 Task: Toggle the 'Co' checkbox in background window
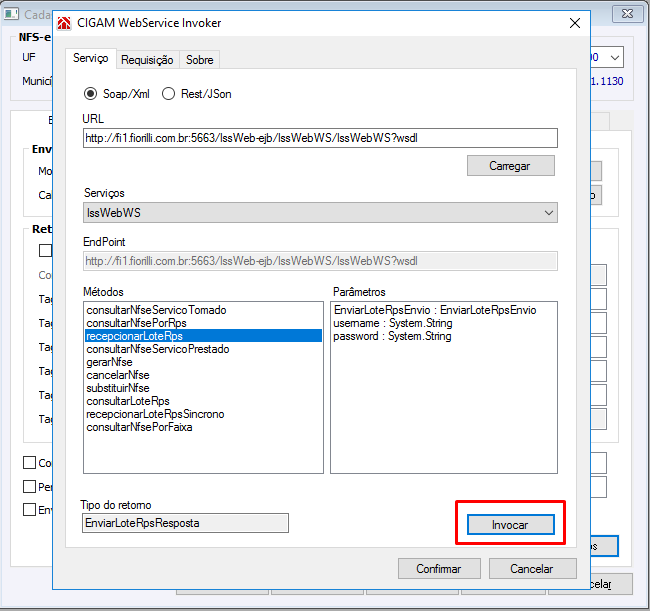(29, 463)
